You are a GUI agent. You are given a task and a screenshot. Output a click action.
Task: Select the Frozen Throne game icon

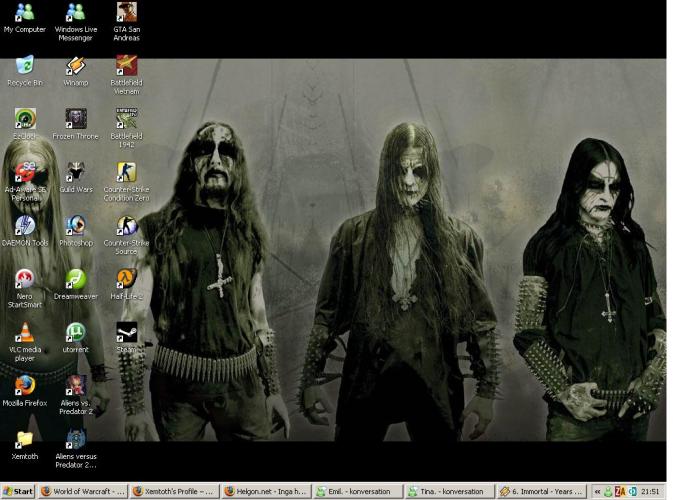pyautogui.click(x=76, y=119)
